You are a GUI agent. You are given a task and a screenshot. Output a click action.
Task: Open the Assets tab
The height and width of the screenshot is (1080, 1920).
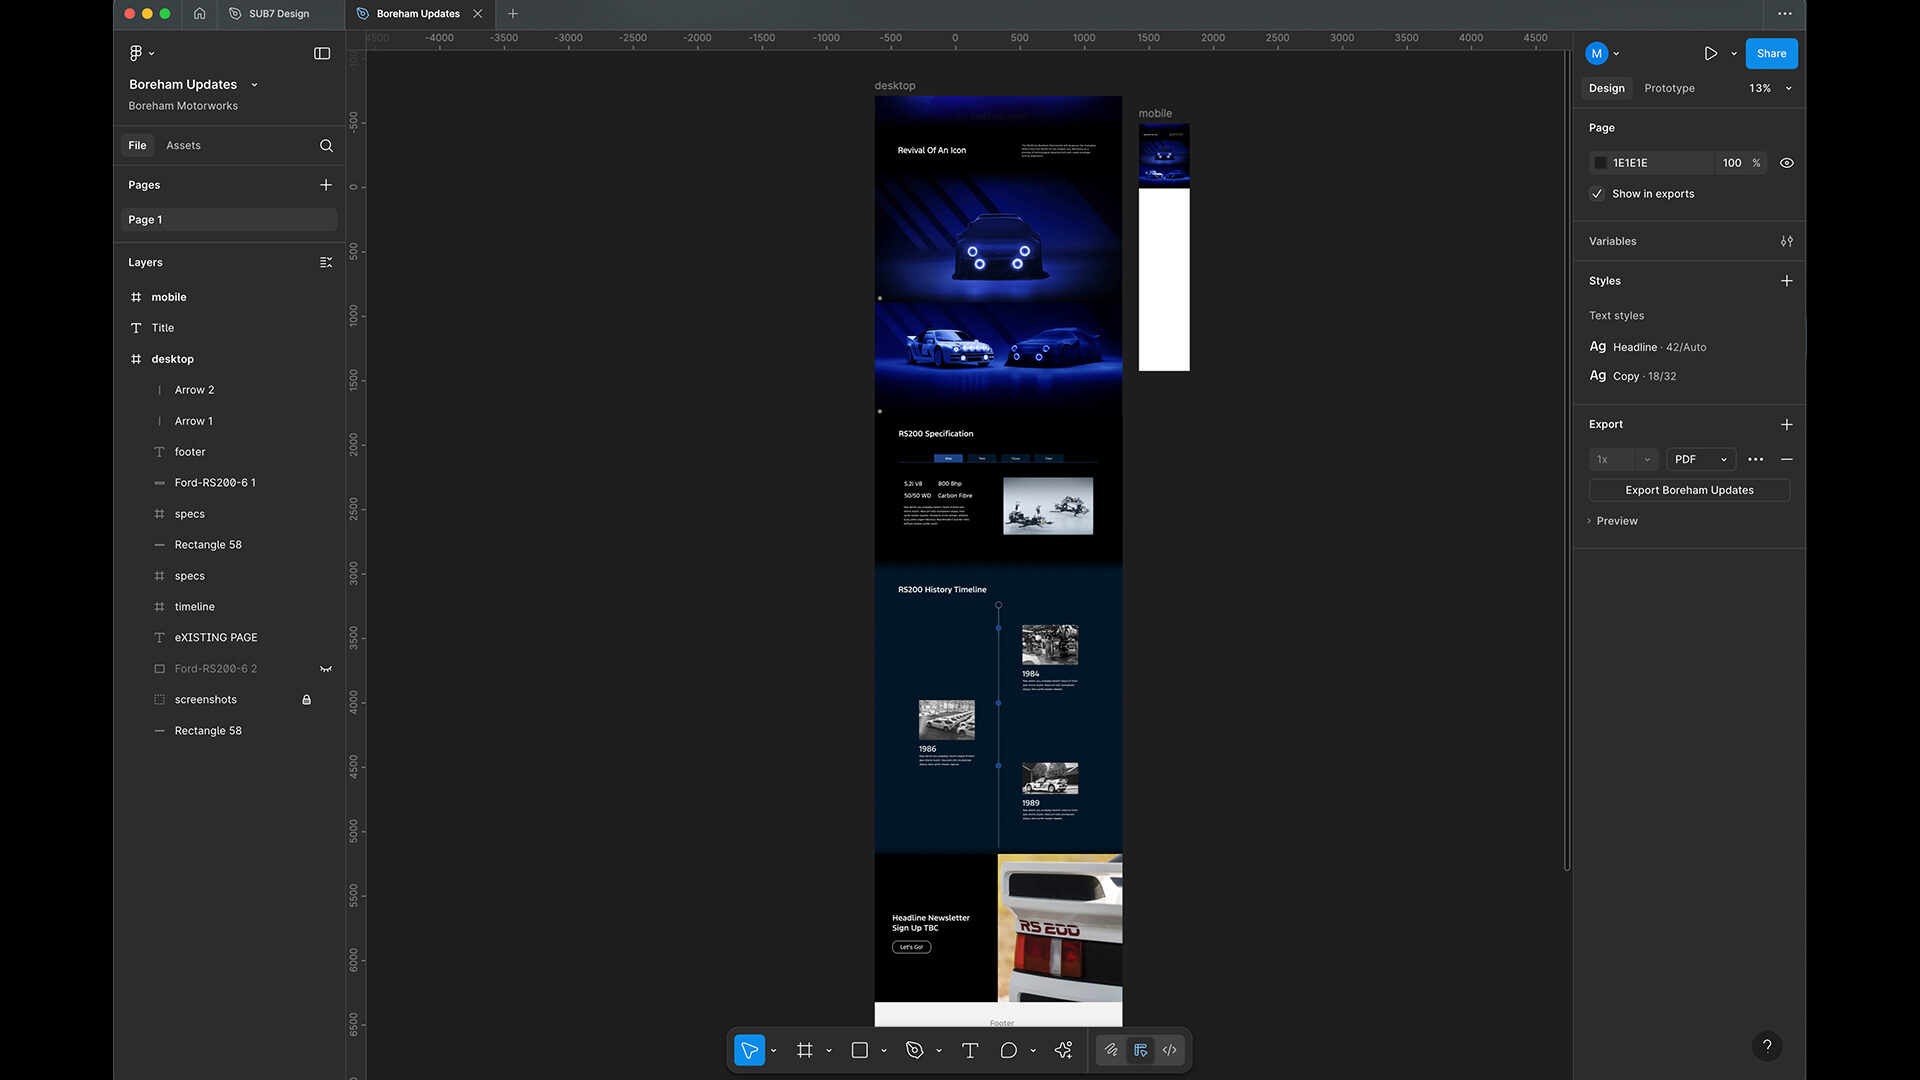click(183, 146)
